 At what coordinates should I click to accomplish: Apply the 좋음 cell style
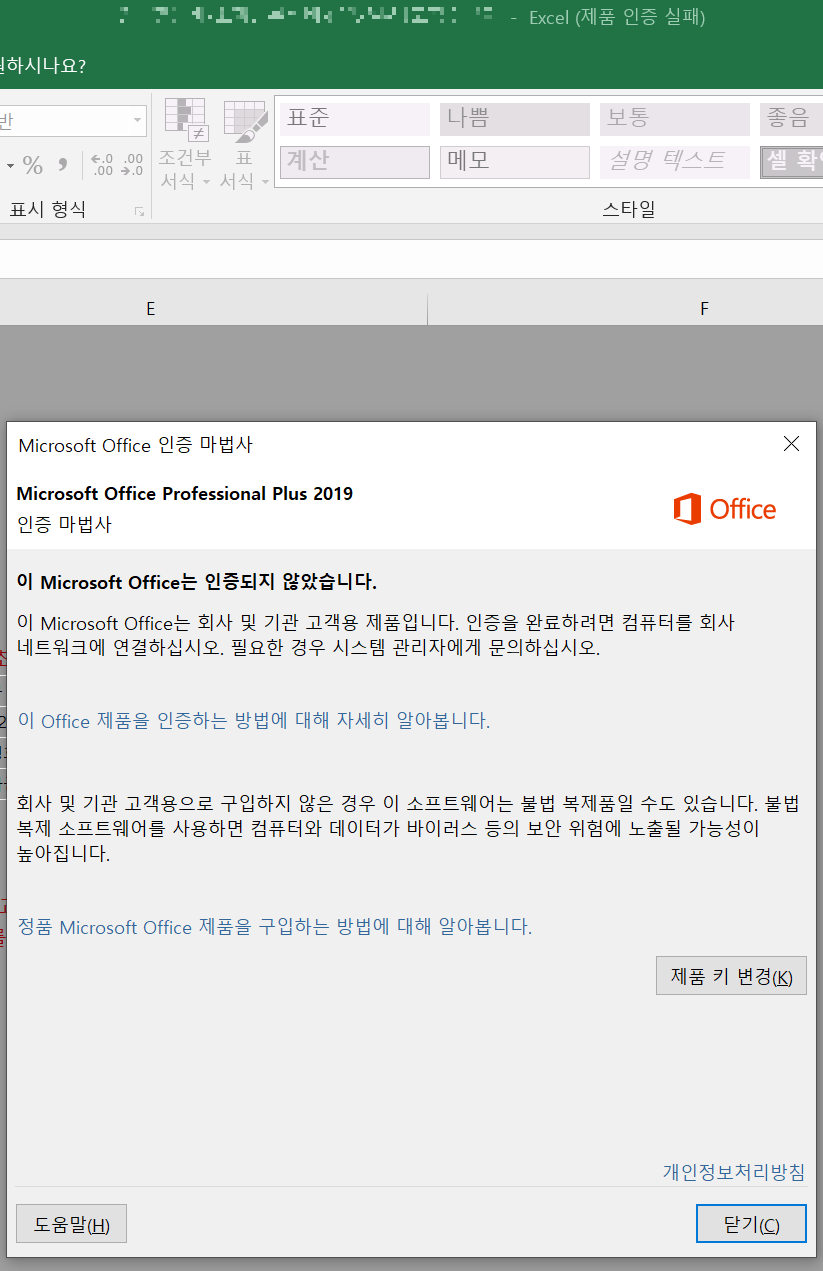(791, 119)
